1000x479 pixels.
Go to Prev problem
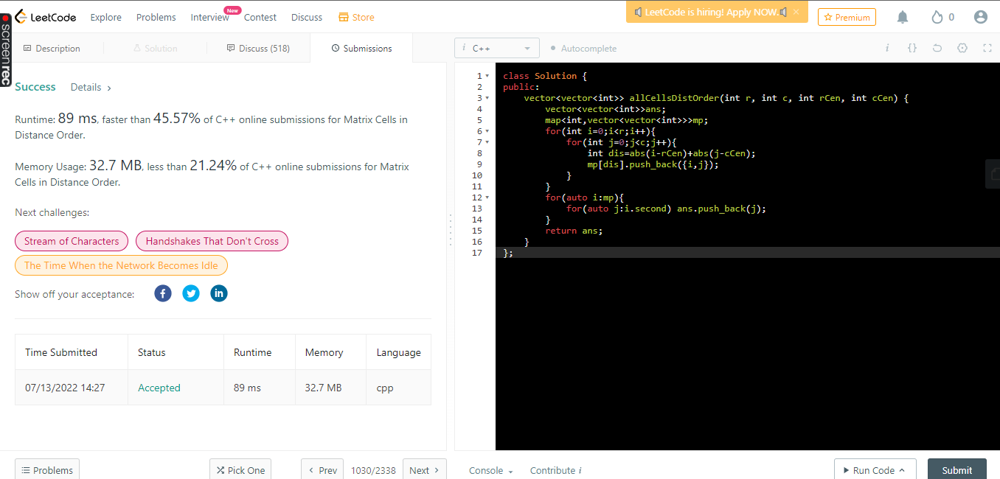(322, 470)
